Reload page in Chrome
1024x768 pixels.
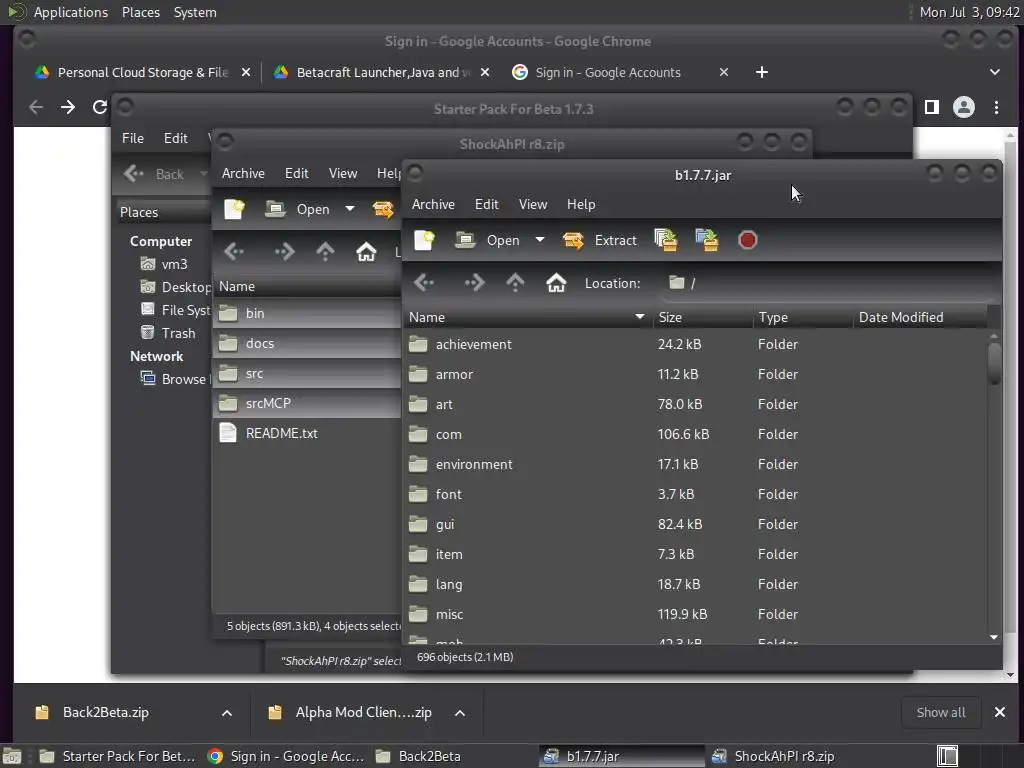[99, 107]
